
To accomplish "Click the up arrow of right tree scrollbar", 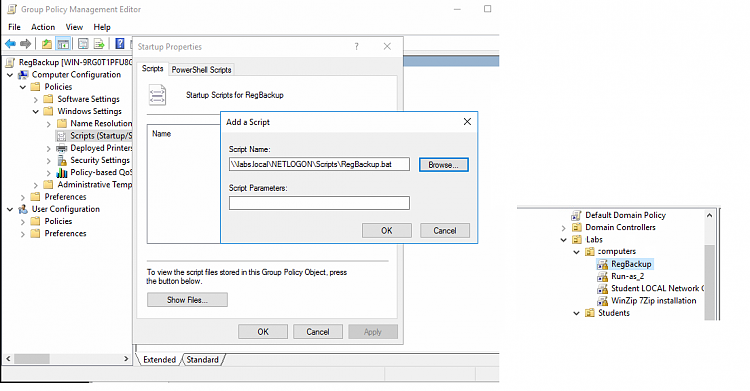I will point(709,215).
